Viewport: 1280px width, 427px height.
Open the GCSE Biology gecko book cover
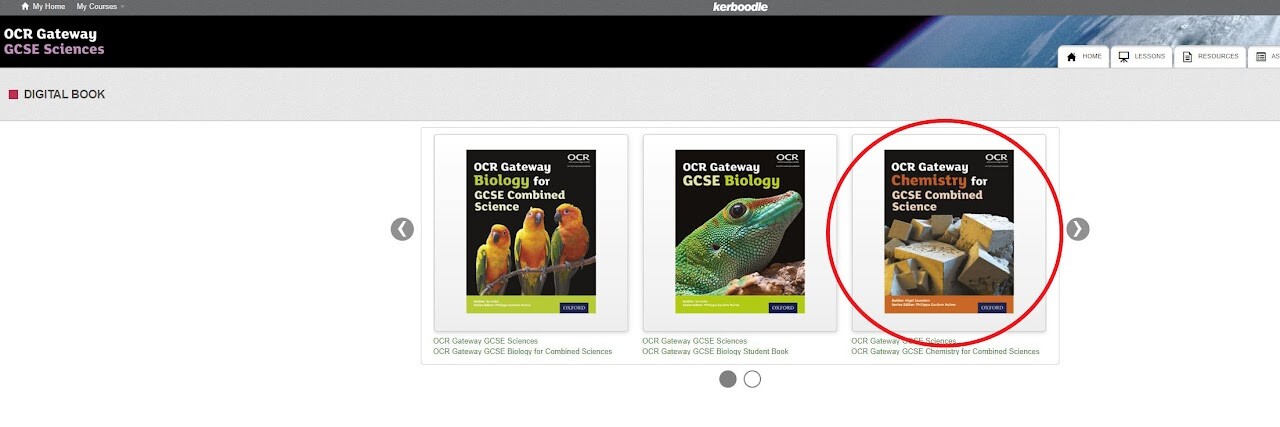coord(740,232)
